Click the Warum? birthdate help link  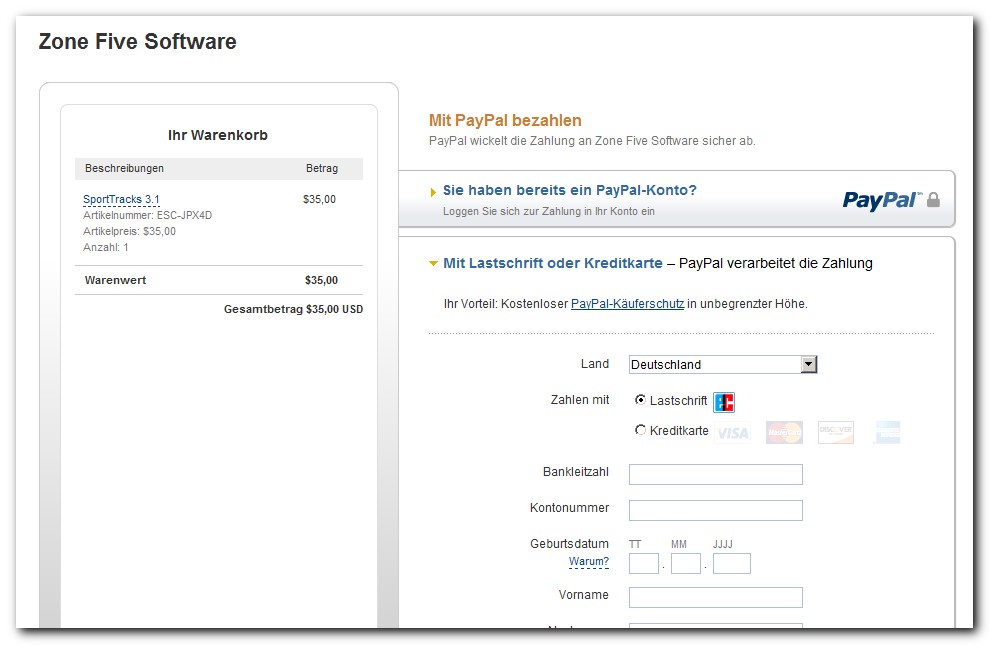tap(588, 562)
